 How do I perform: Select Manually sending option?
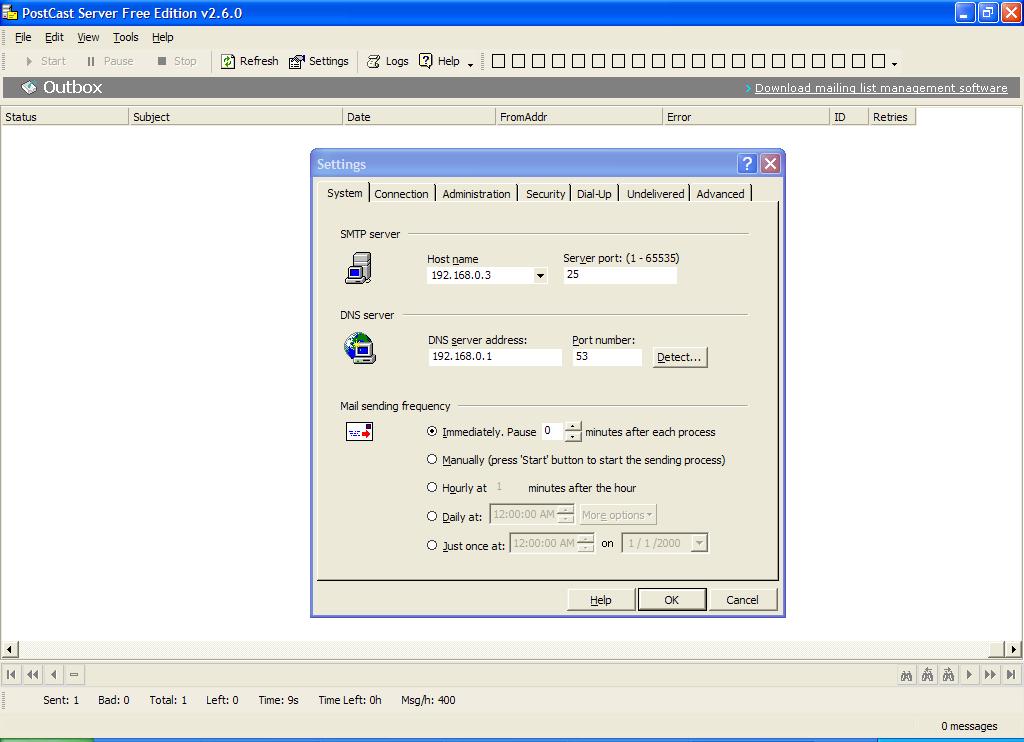(432, 459)
